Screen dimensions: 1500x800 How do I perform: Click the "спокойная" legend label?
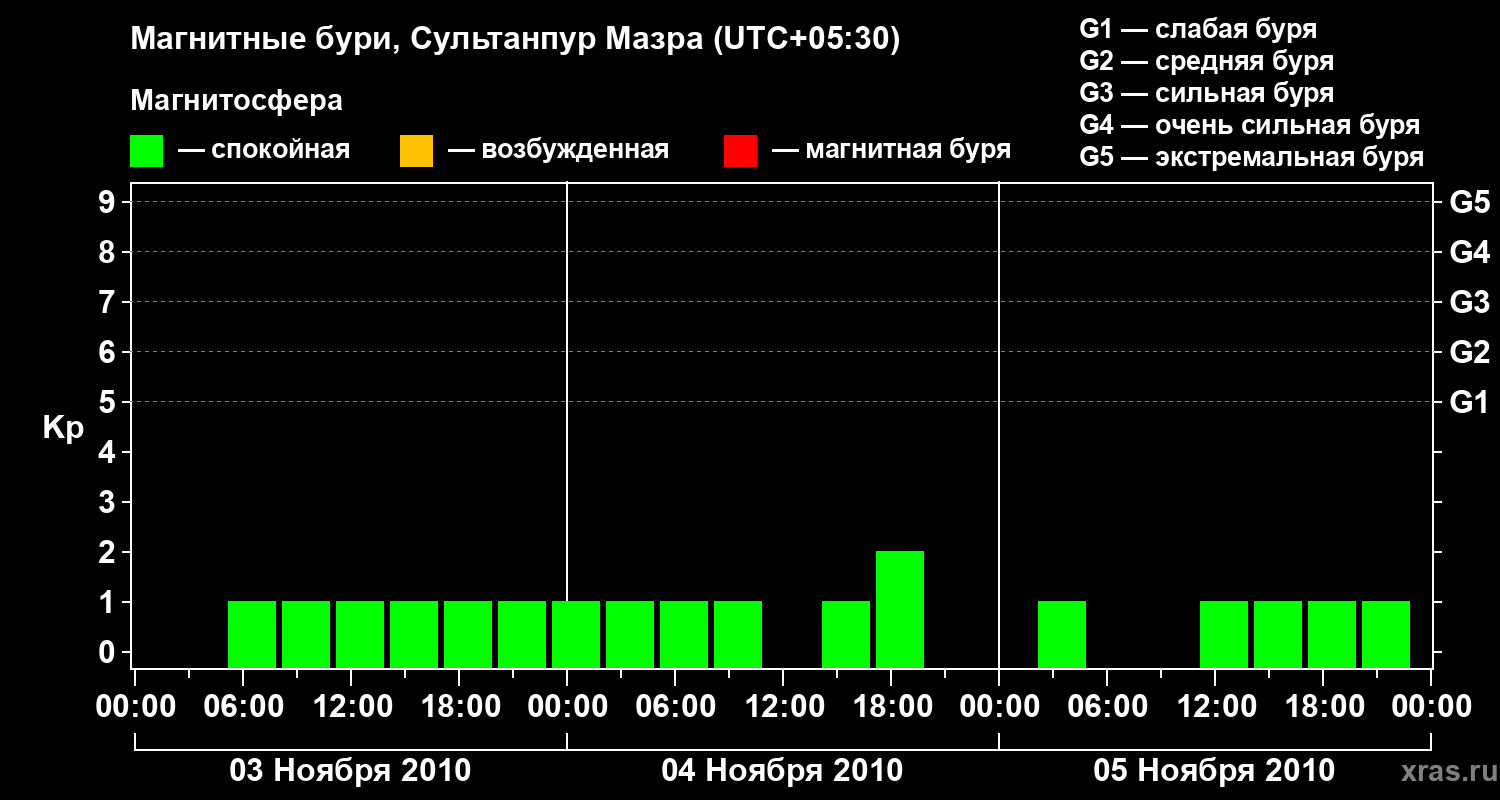pyautogui.click(x=281, y=151)
